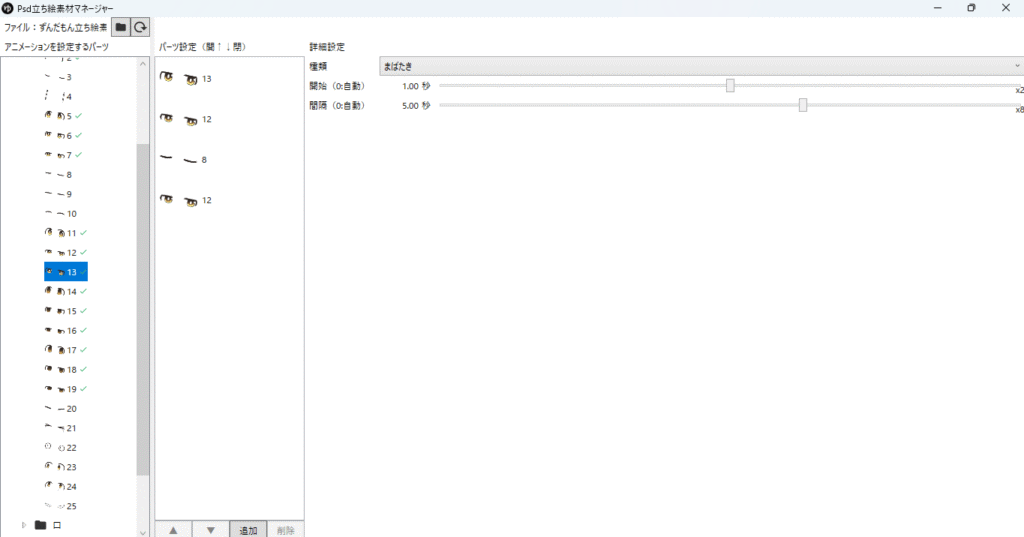Screen dimensions: 1024x537
Task: Move selected part down with ▼ button
Action: tap(210, 530)
